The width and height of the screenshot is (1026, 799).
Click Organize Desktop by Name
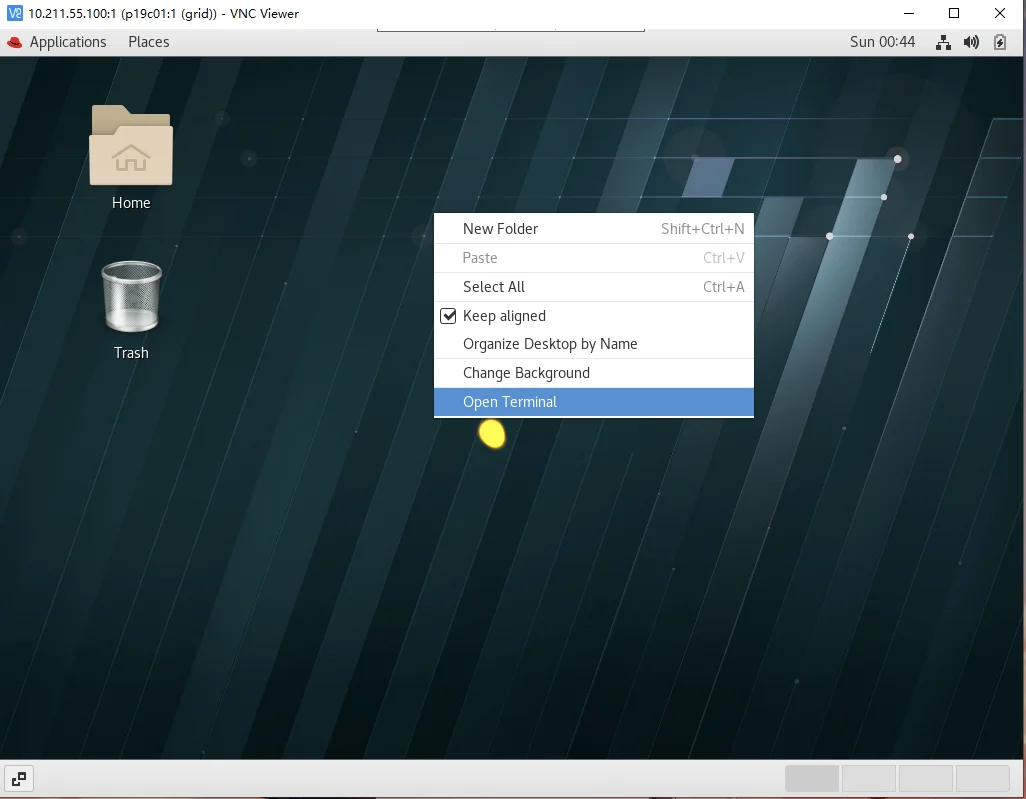(x=593, y=344)
